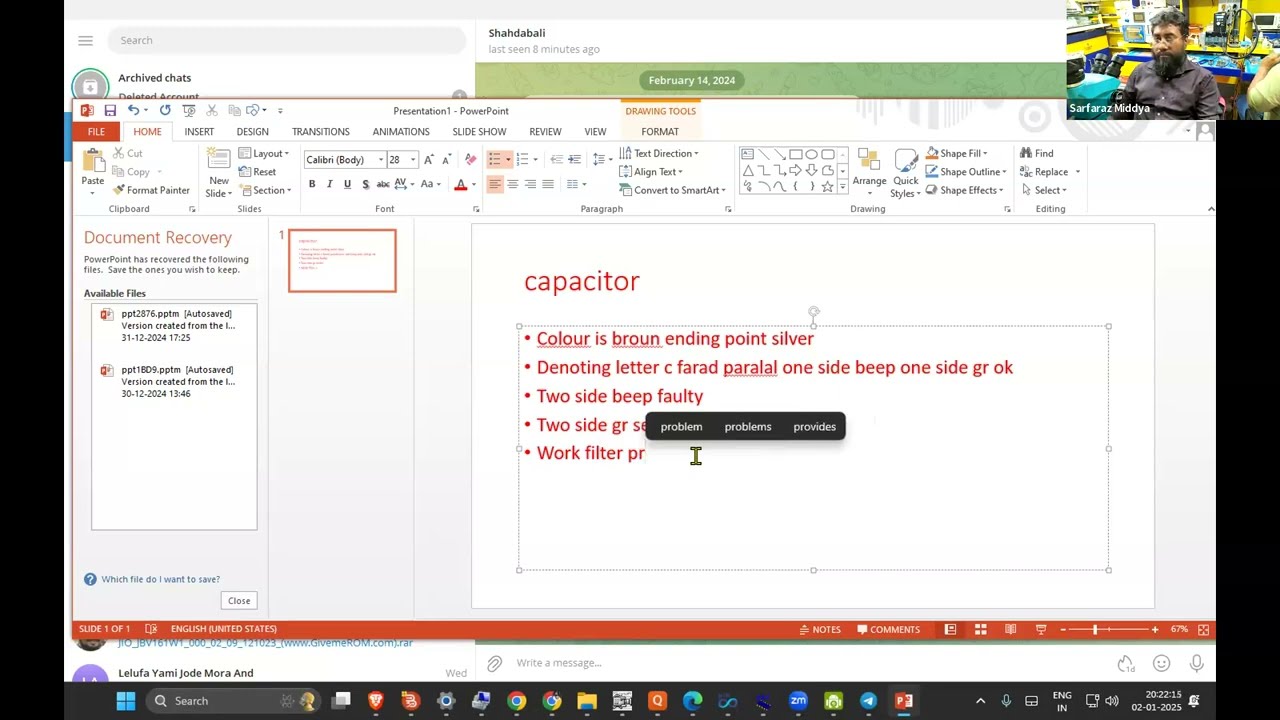The image size is (1280, 720).
Task: Open Align Text dropdown
Action: pyautogui.click(x=650, y=172)
